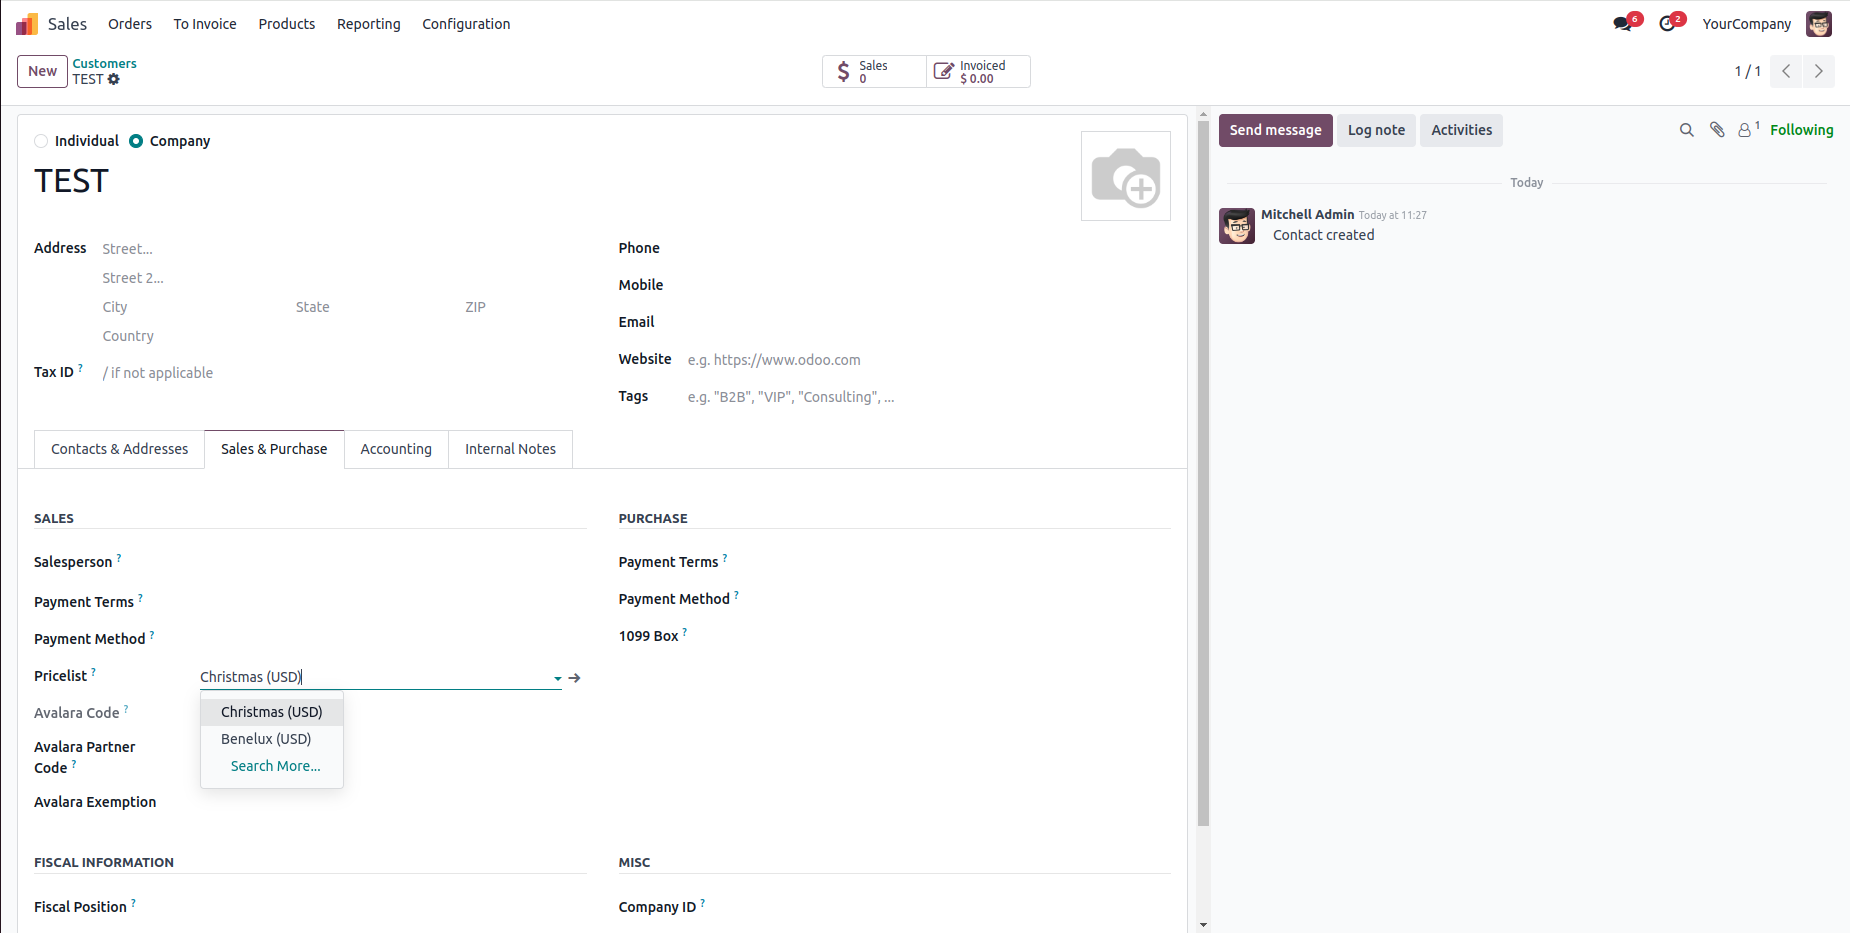The height and width of the screenshot is (933, 1850).
Task: Click Search More... link in dropdown
Action: coord(275,766)
